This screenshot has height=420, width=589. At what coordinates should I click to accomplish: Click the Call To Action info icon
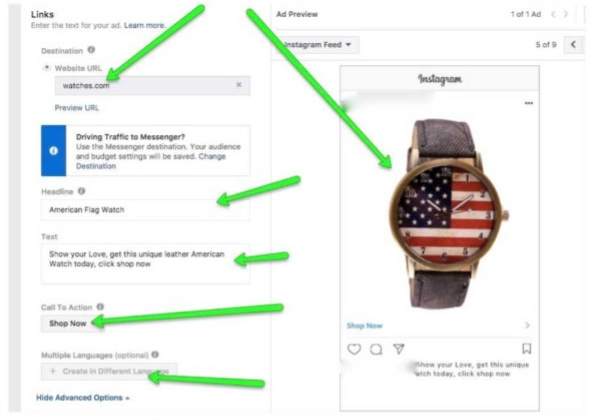[x=100, y=307]
